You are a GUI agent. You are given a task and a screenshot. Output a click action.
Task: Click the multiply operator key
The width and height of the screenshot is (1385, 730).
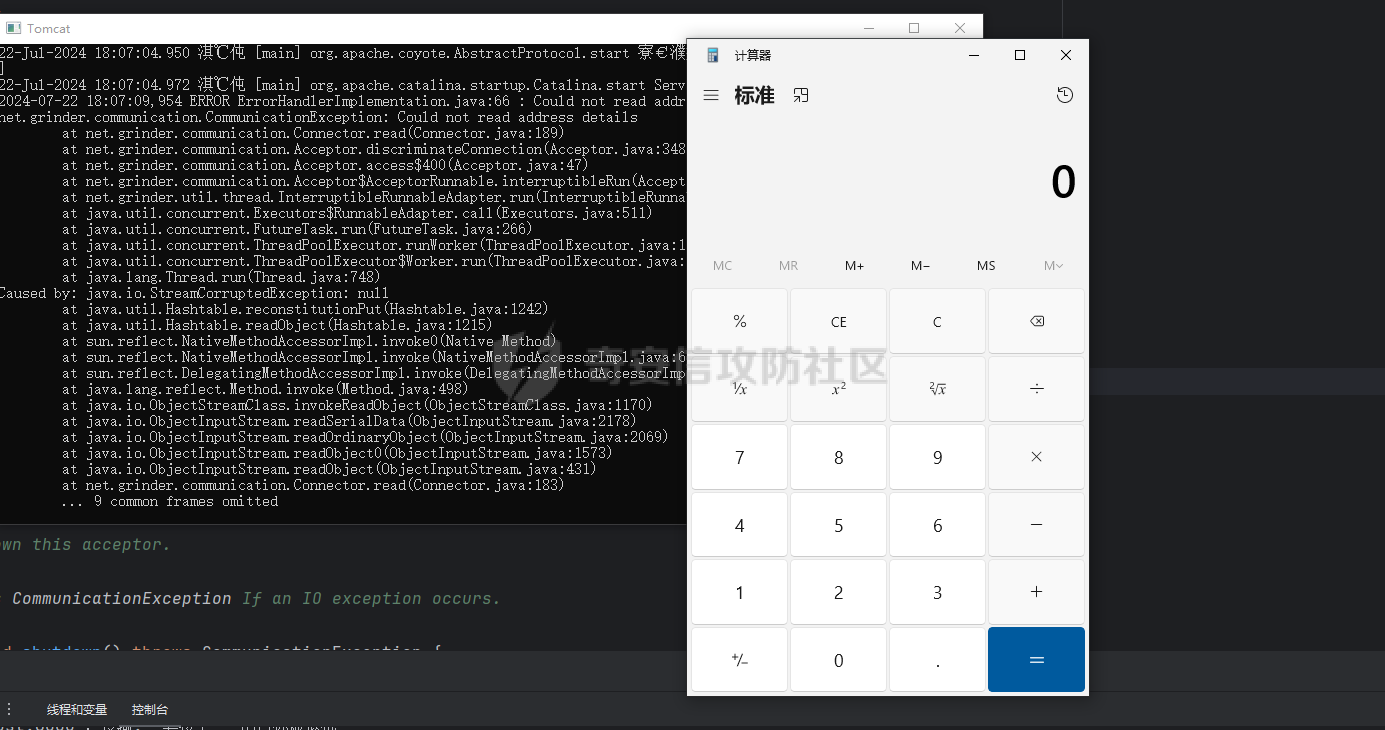coord(1036,457)
